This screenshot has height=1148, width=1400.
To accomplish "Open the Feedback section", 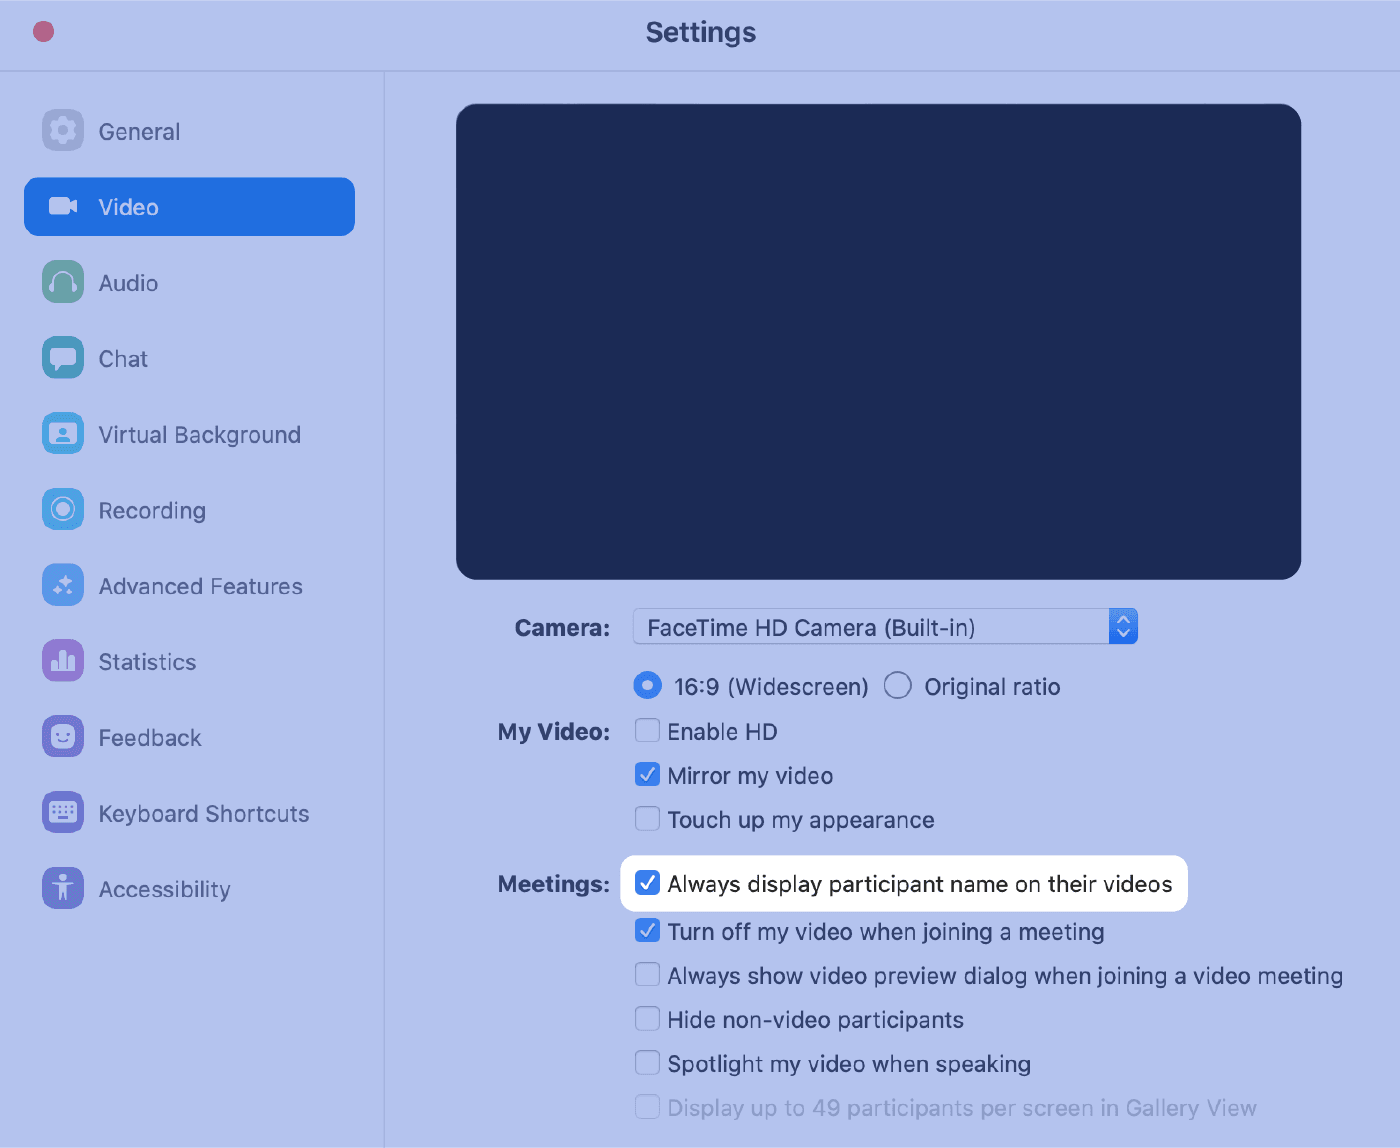I will point(149,737).
